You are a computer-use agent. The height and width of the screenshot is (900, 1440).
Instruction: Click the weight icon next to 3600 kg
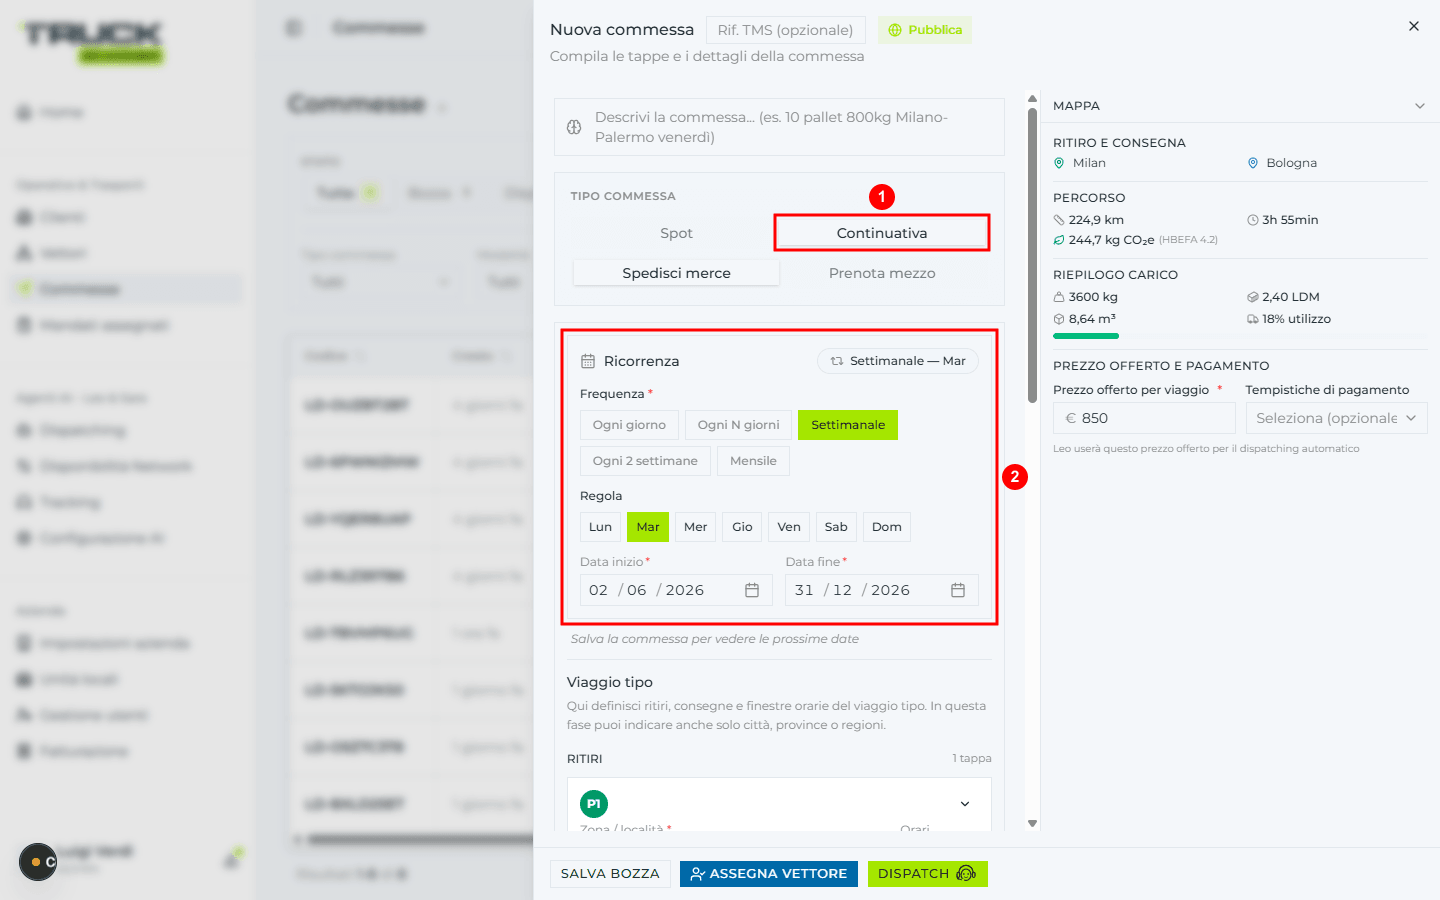[1059, 297]
